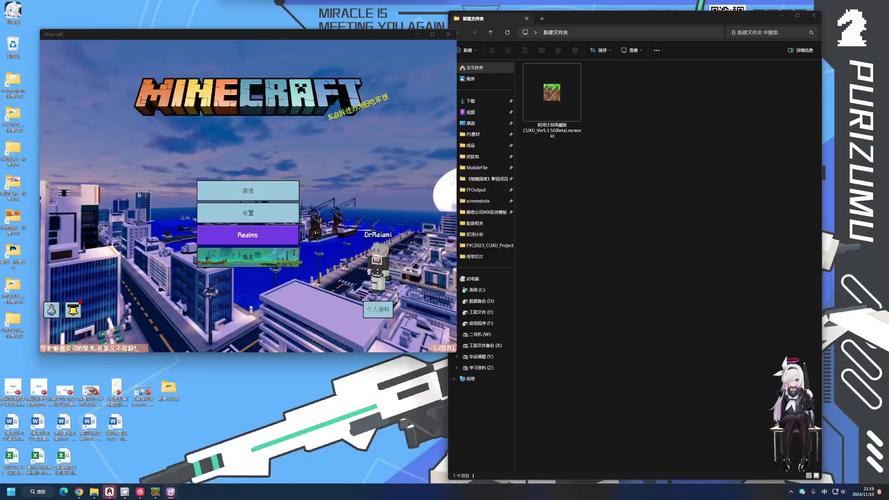Open Realms in Minecraft menu
889x500 pixels.
point(248,235)
